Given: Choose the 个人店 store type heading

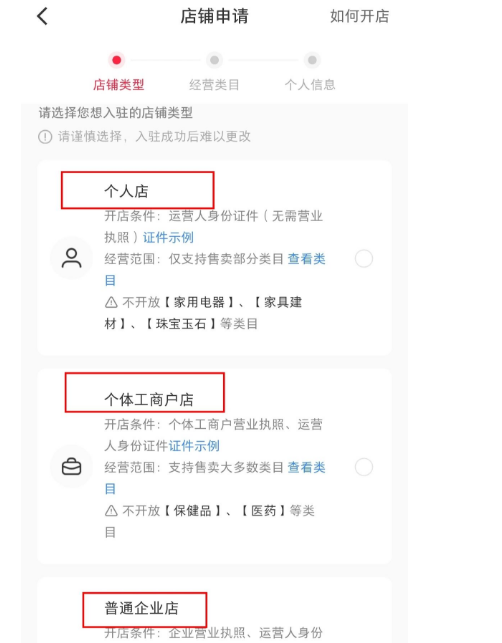Looking at the screenshot, I should pyautogui.click(x=126, y=191).
